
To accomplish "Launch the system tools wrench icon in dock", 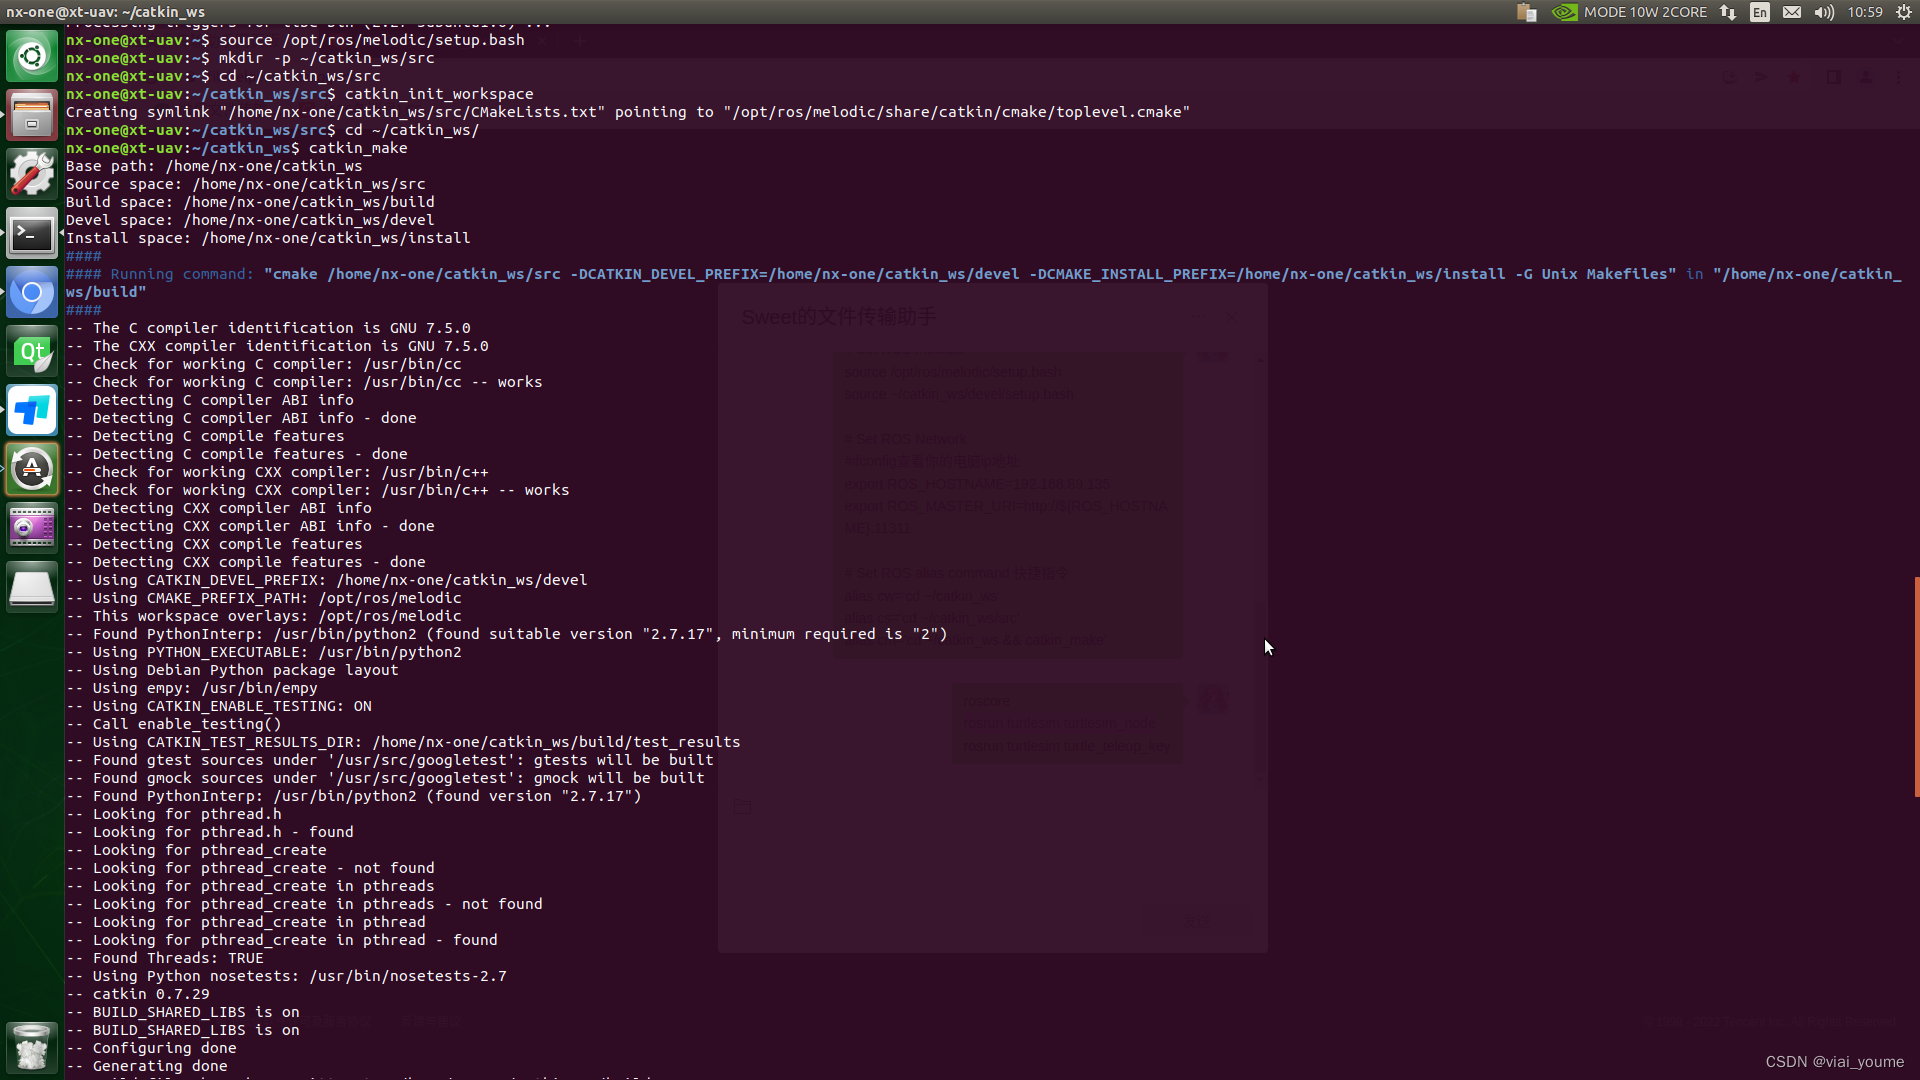I will [x=32, y=174].
